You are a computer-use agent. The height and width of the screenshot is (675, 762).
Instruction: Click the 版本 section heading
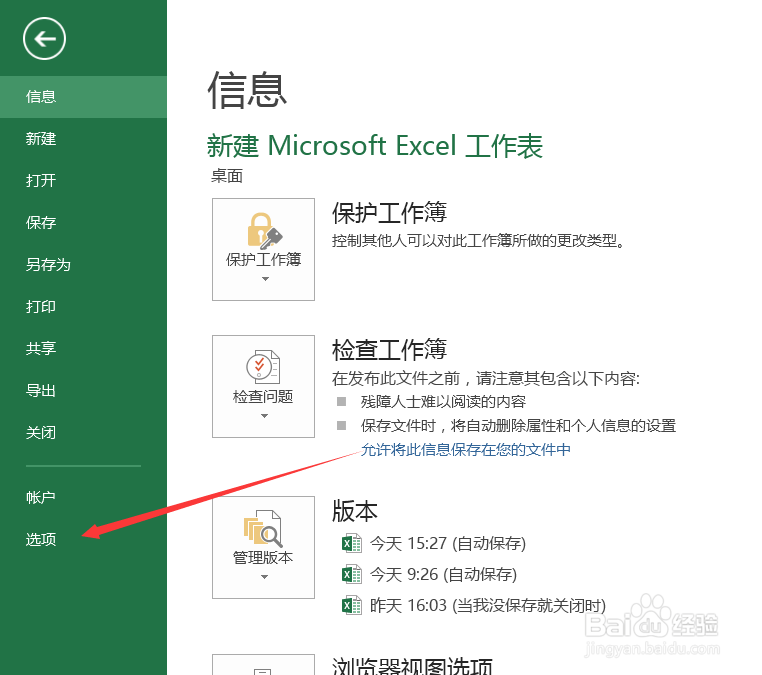355,511
